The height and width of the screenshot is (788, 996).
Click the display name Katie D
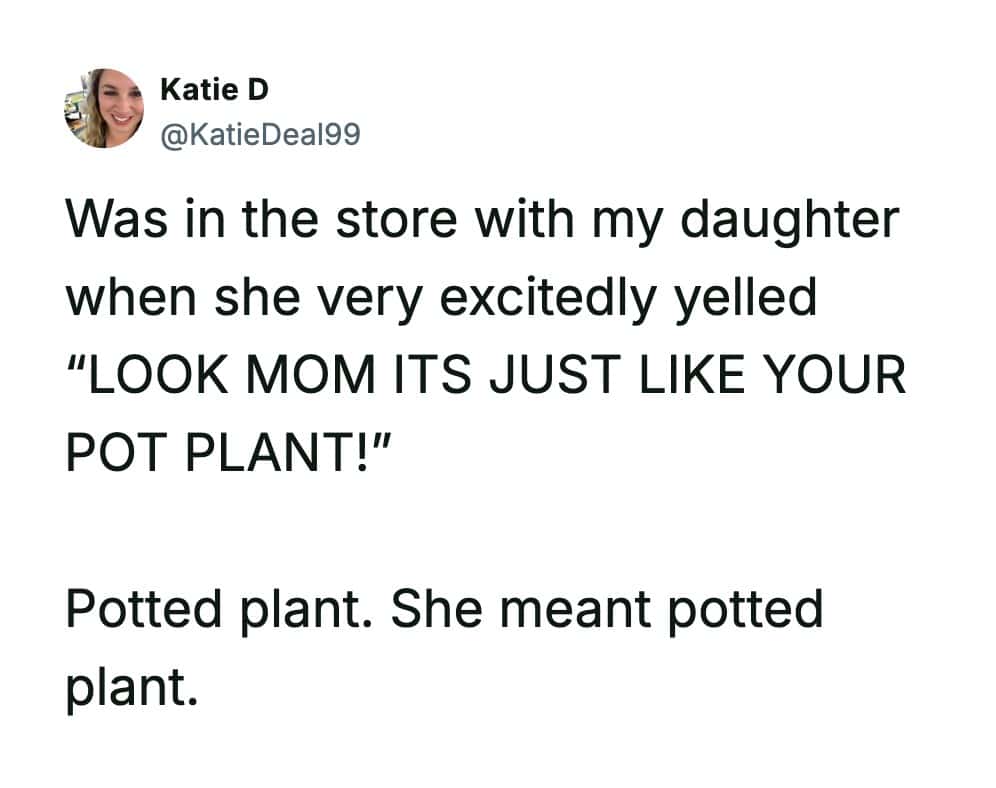215,90
